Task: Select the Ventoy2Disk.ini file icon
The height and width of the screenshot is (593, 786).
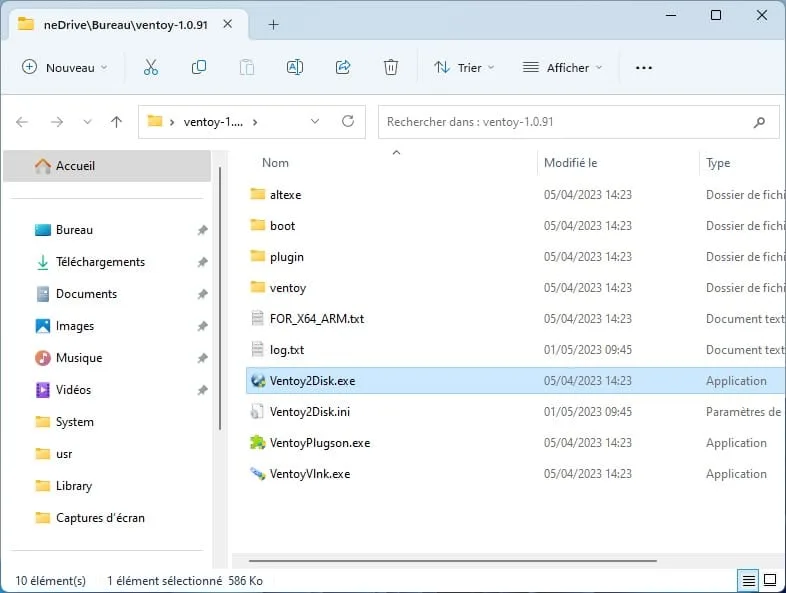Action: pos(257,412)
